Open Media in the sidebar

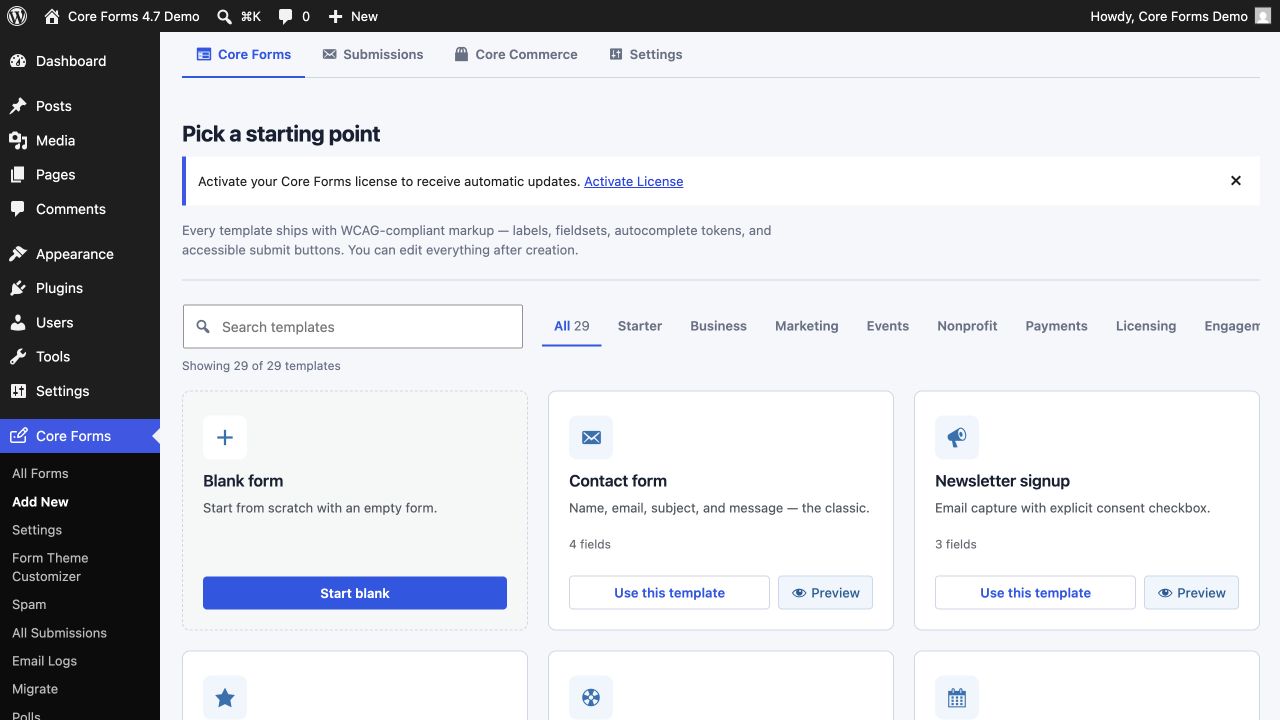(80, 140)
